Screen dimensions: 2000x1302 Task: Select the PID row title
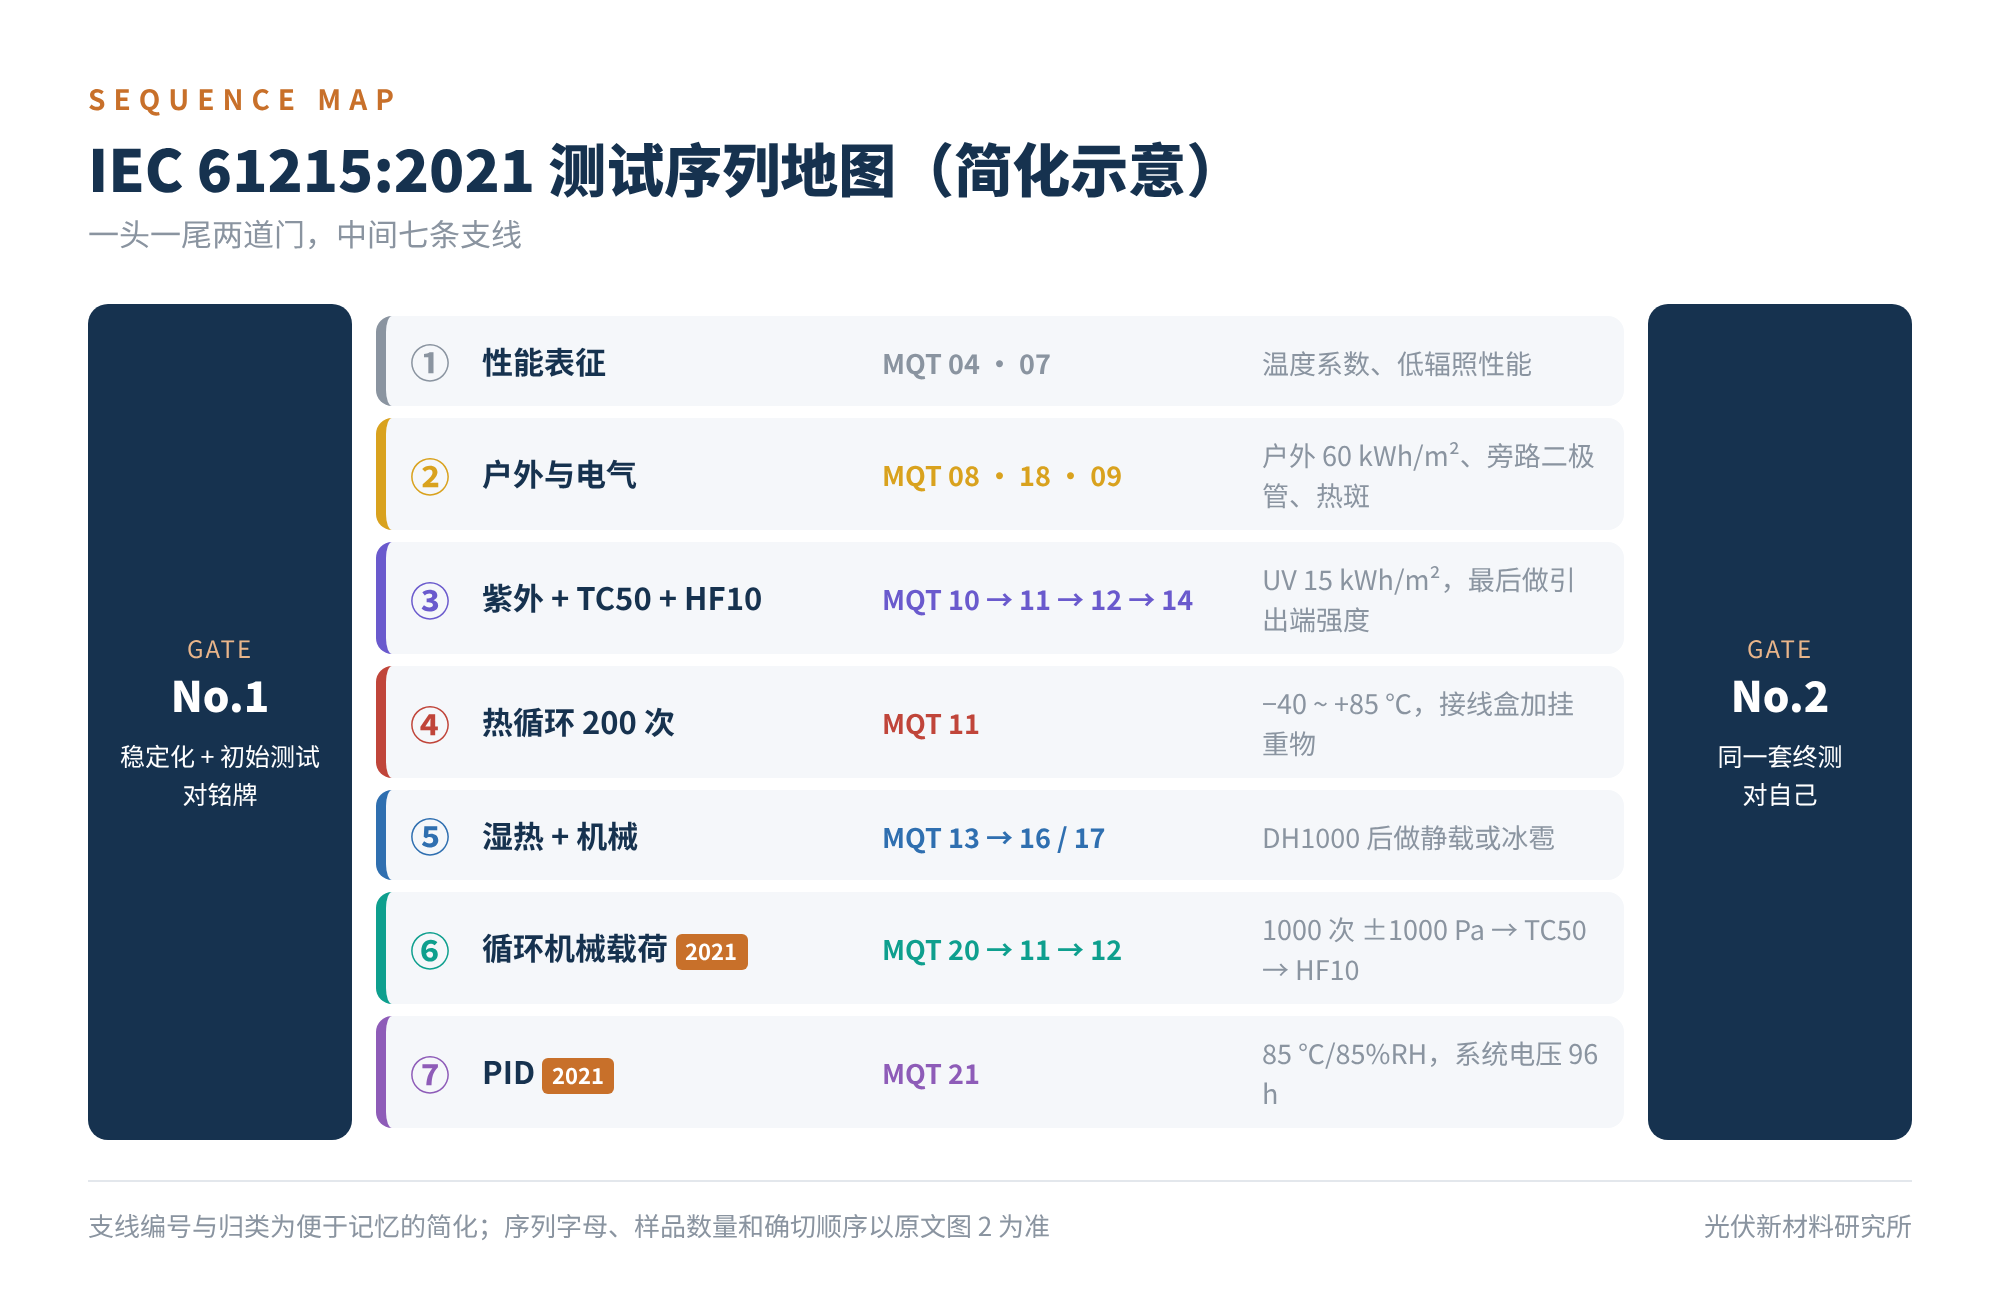click(508, 1074)
